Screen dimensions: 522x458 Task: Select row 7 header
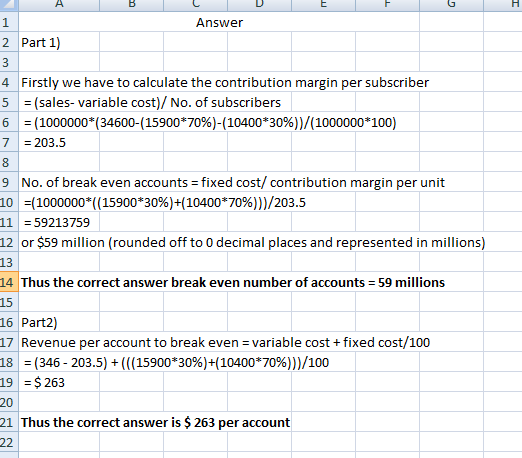9,142
